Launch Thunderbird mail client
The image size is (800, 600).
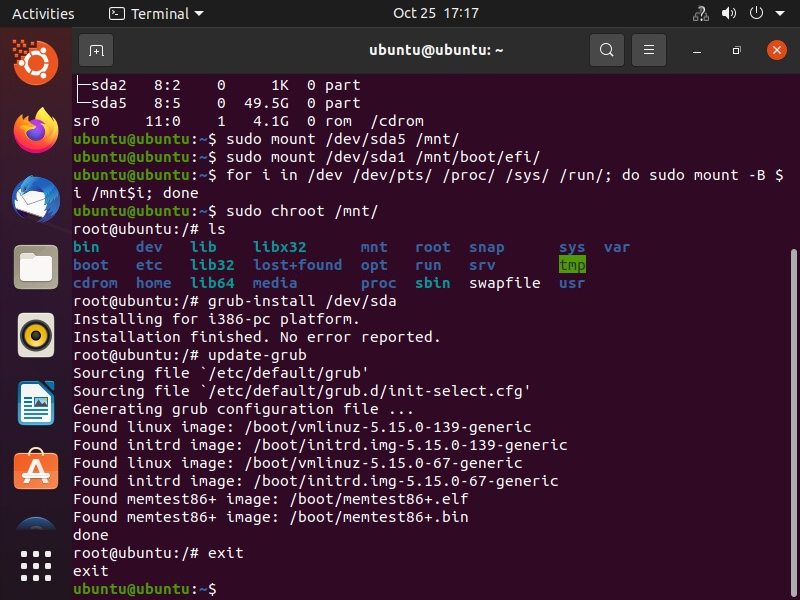(36, 199)
